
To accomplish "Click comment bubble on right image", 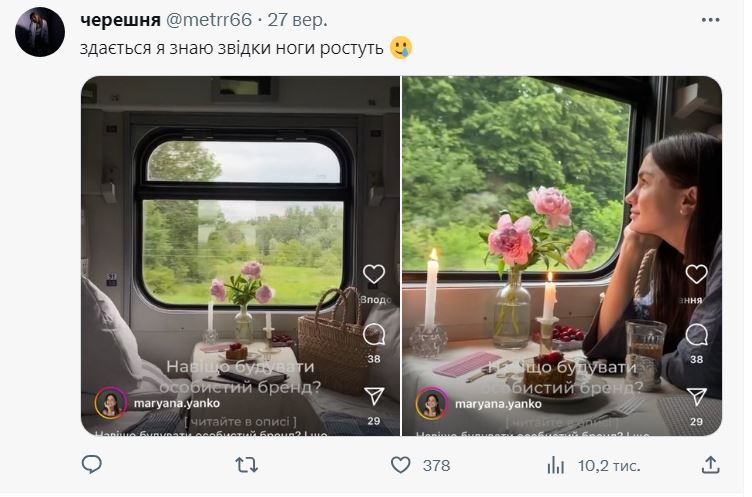I will (x=696, y=333).
